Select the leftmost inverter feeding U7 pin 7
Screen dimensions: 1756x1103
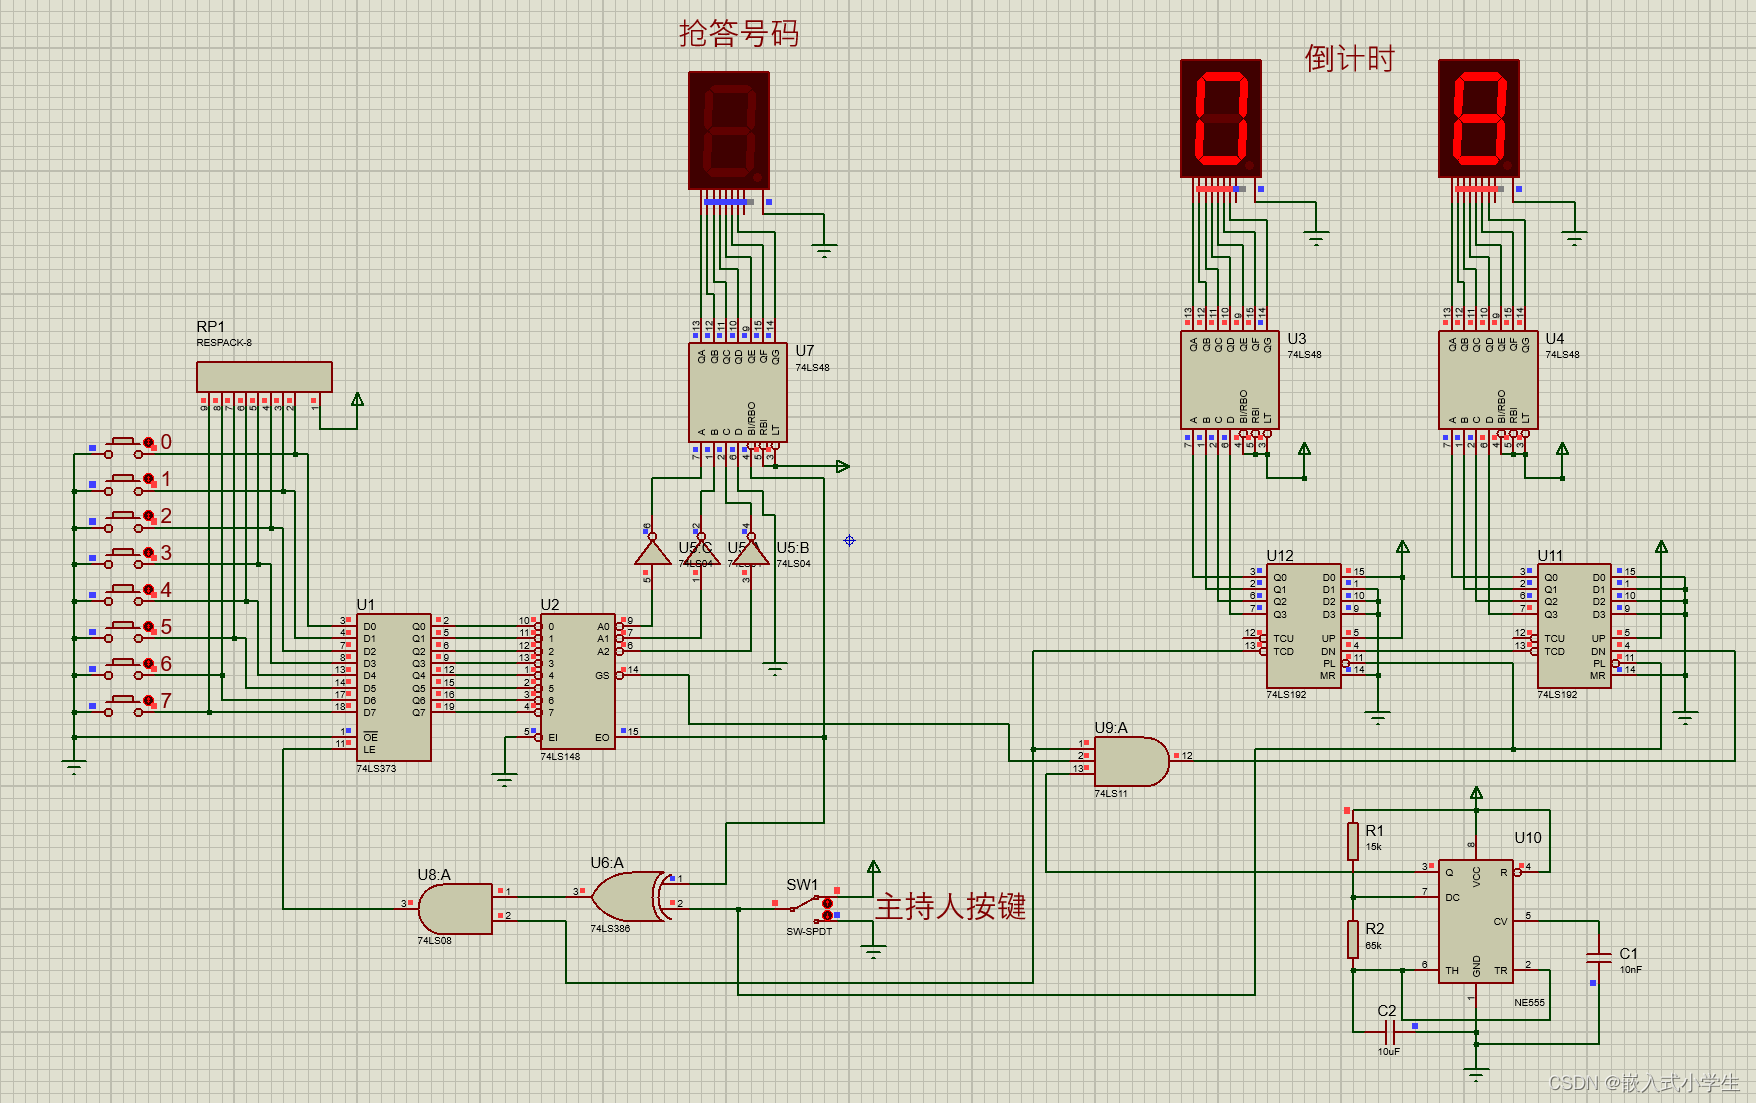tap(652, 551)
